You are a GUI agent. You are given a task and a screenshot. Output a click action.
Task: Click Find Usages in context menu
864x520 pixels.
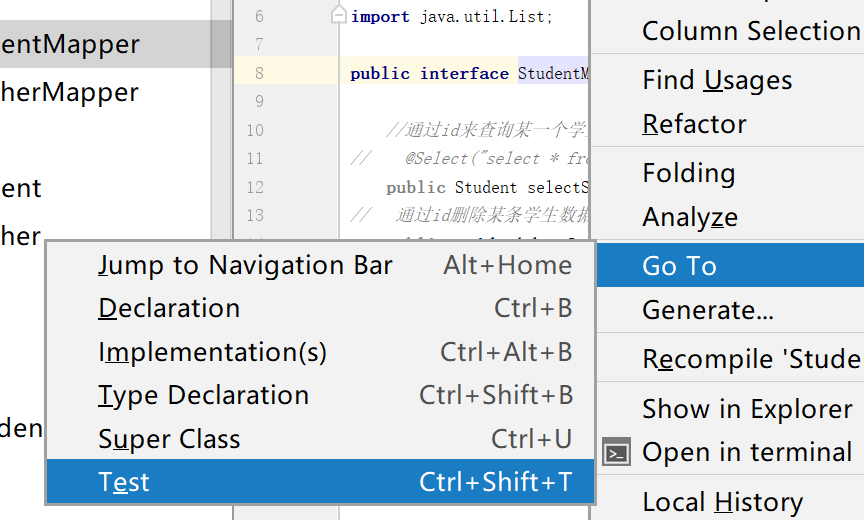(717, 80)
